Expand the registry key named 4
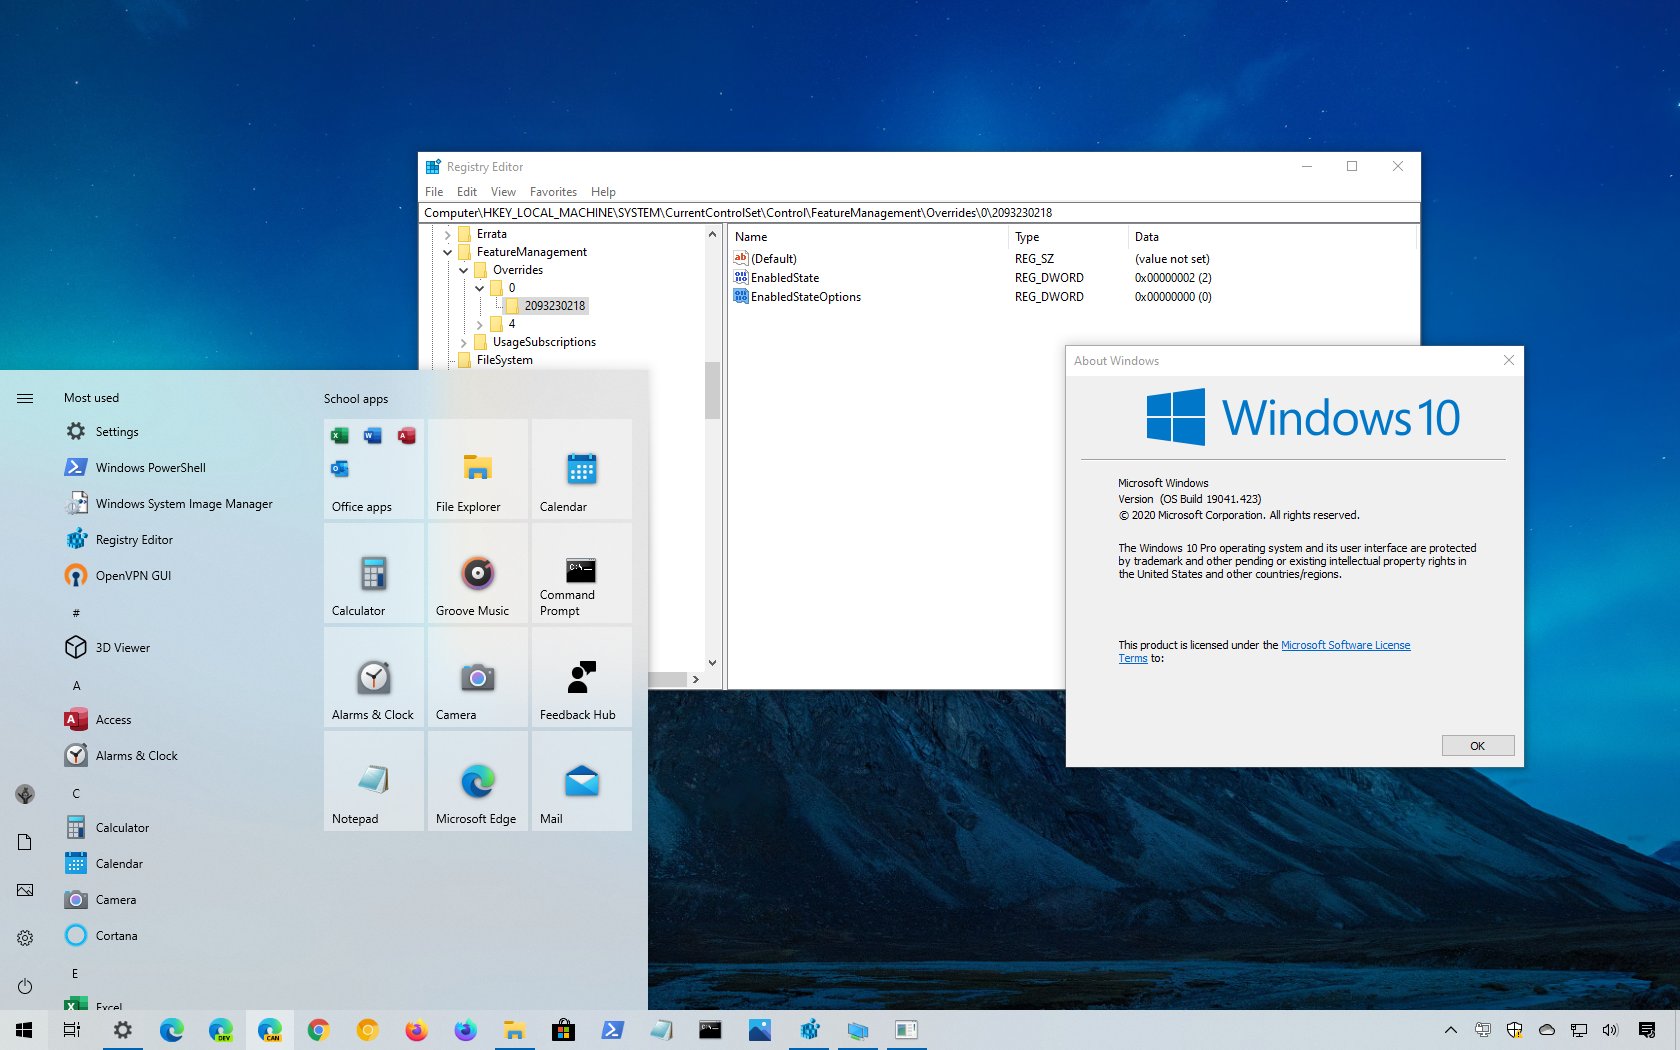The width and height of the screenshot is (1680, 1050). click(481, 324)
